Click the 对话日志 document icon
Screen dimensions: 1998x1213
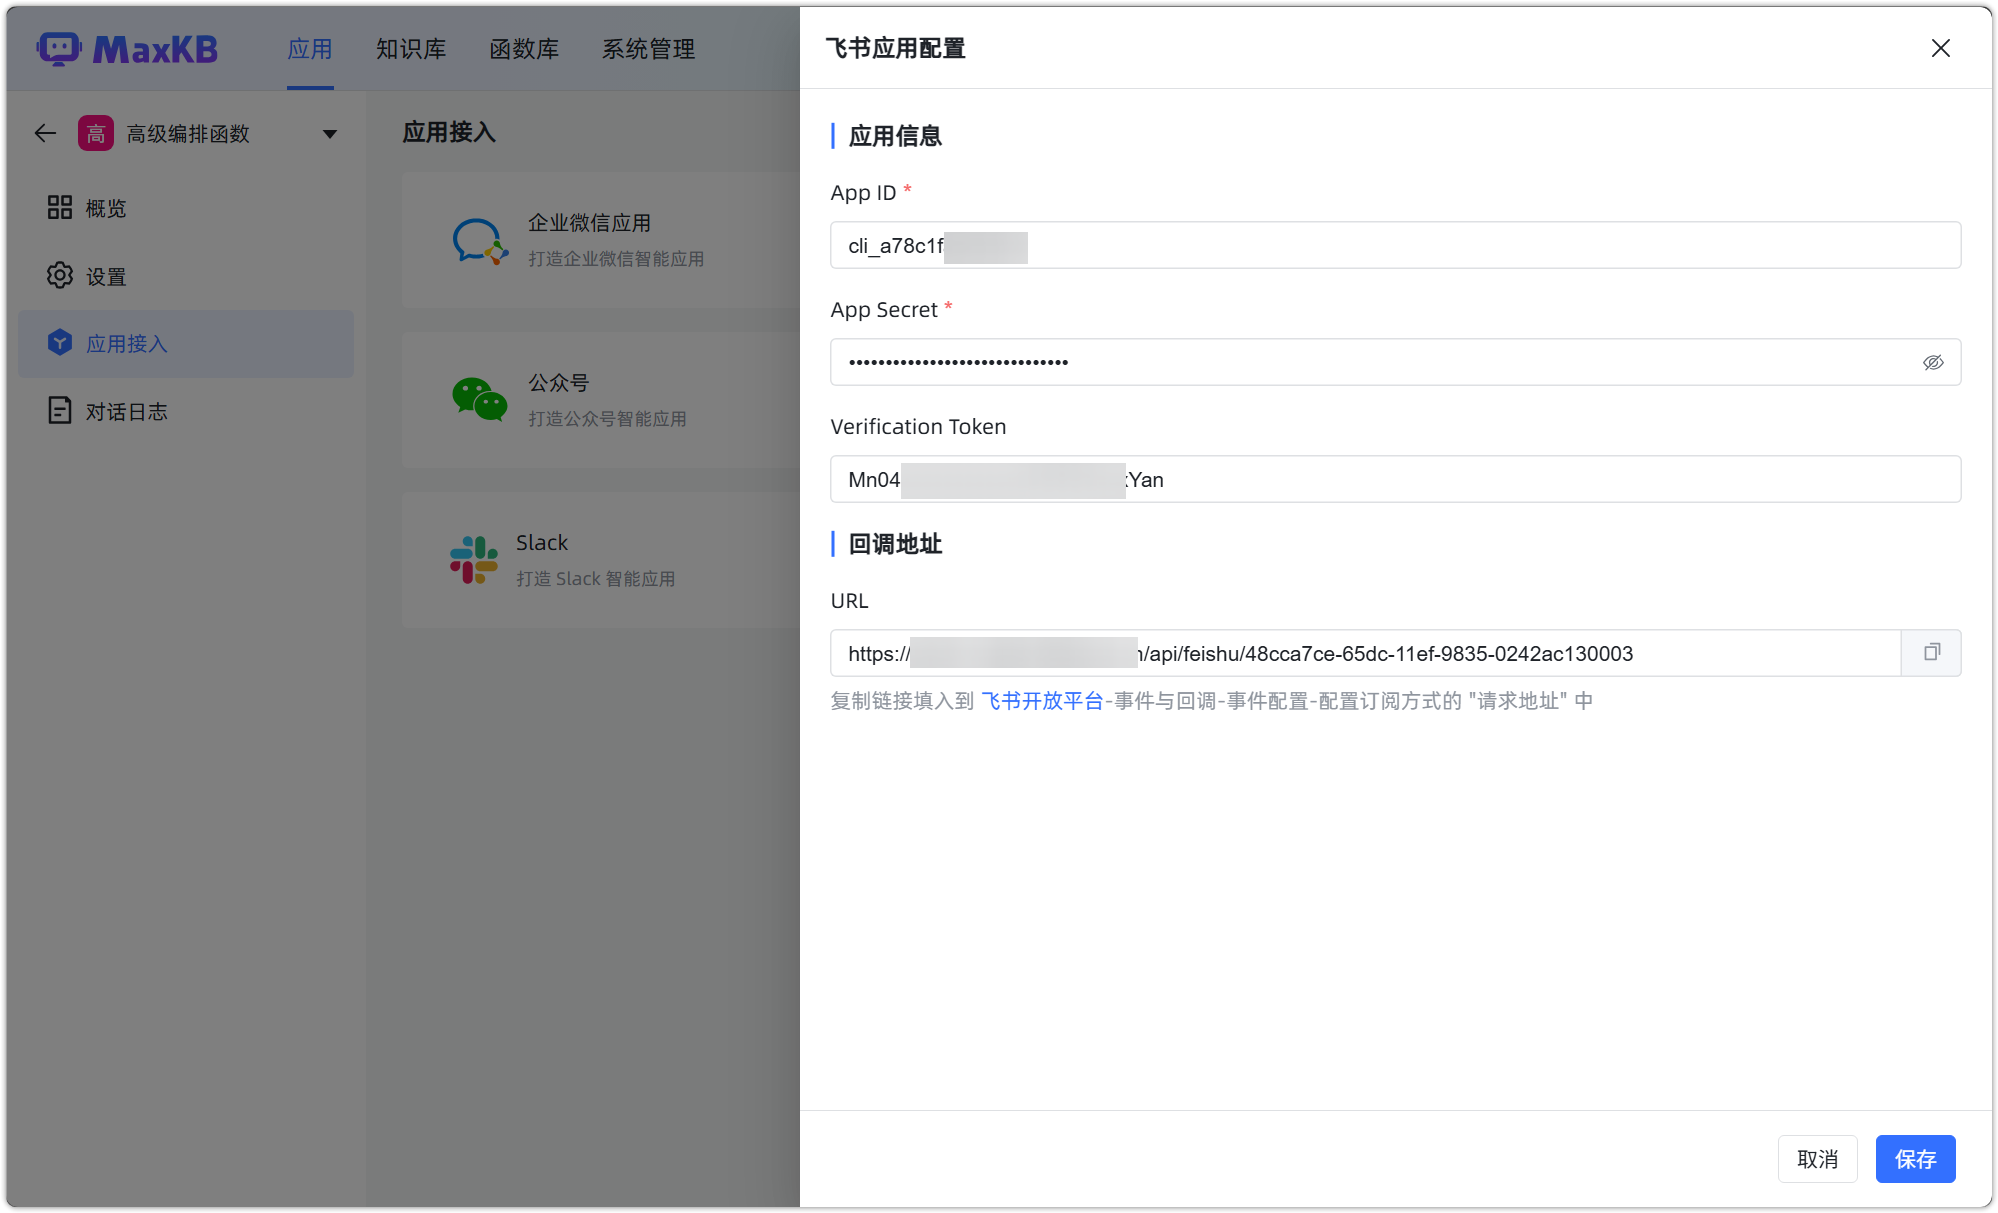[59, 410]
